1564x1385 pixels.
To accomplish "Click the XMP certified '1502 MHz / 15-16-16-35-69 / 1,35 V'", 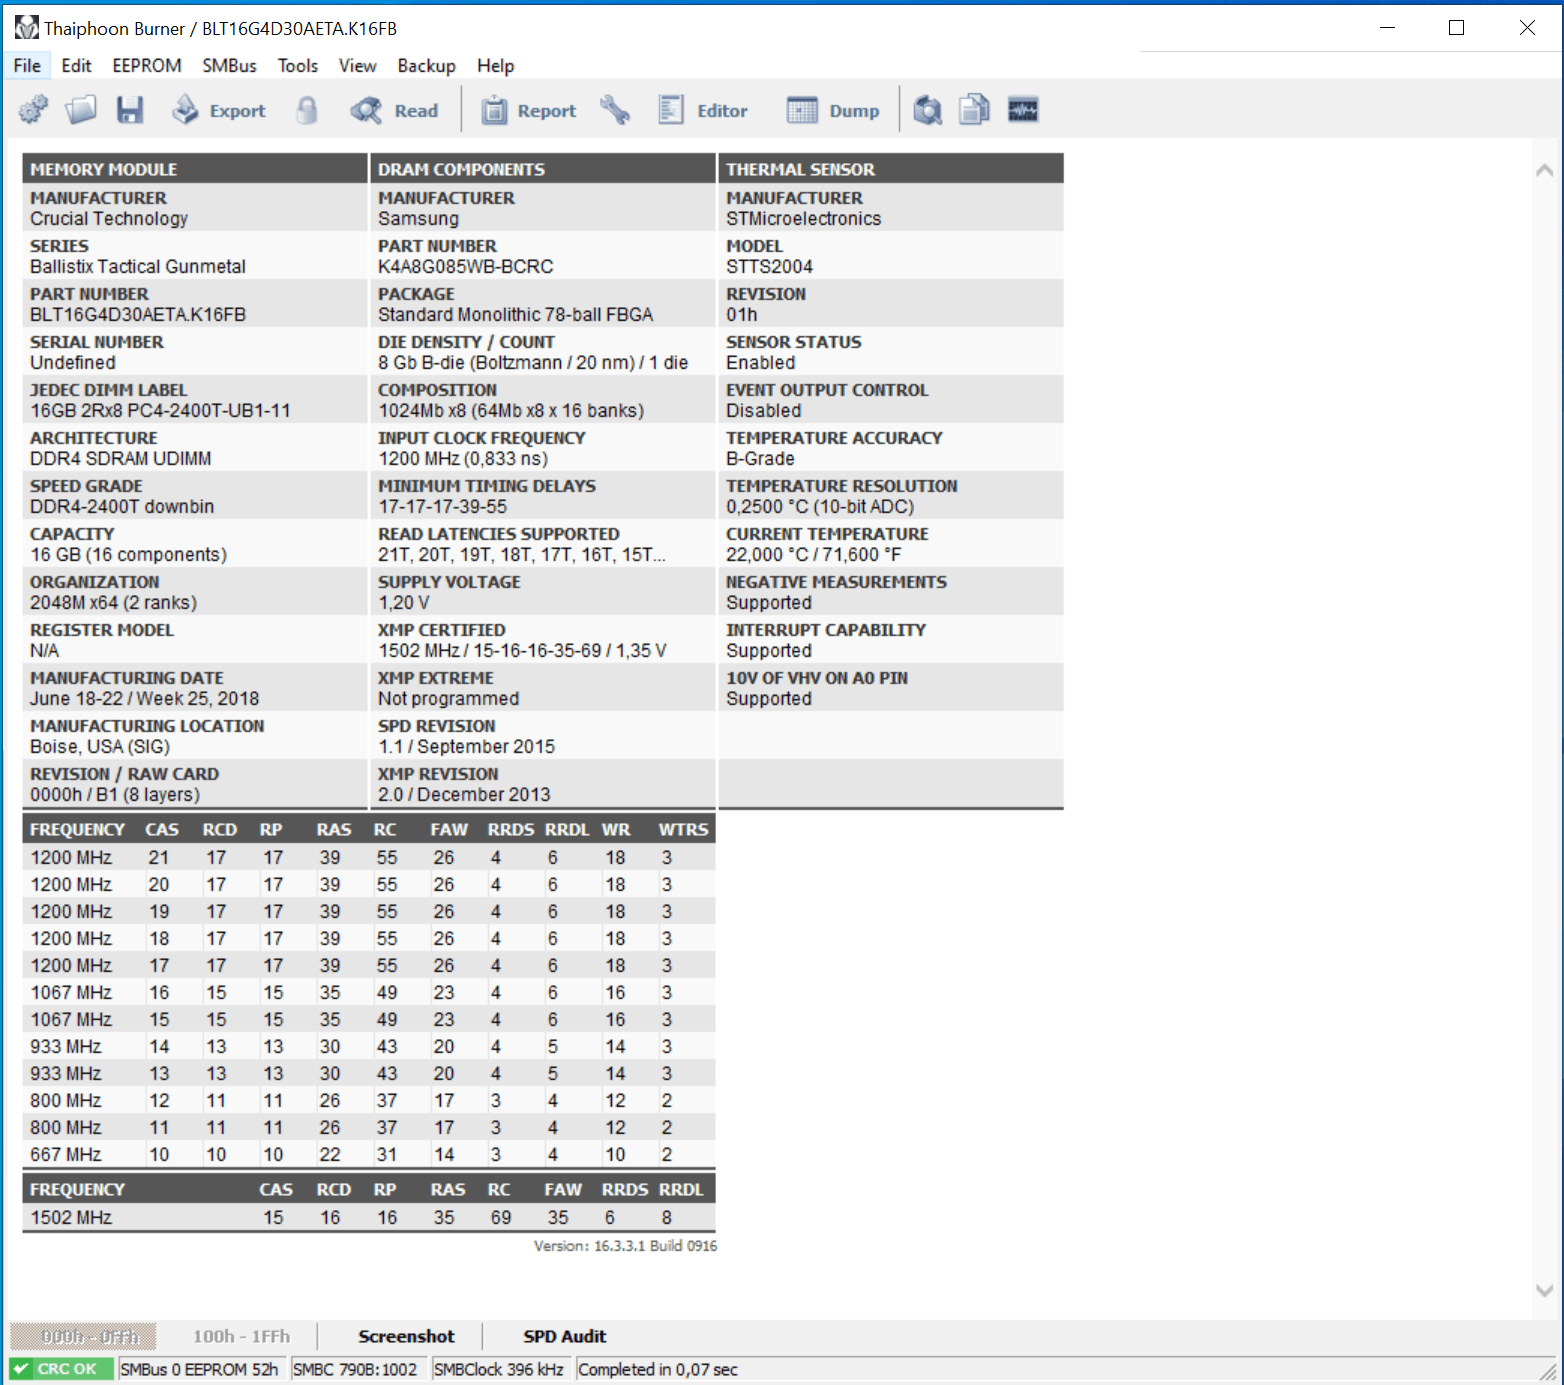I will click(x=522, y=650).
